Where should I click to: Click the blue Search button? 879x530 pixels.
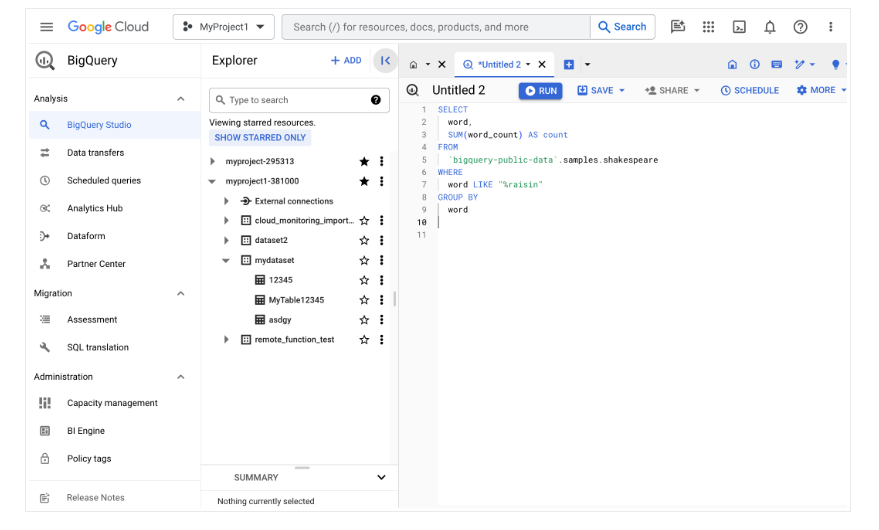point(622,27)
